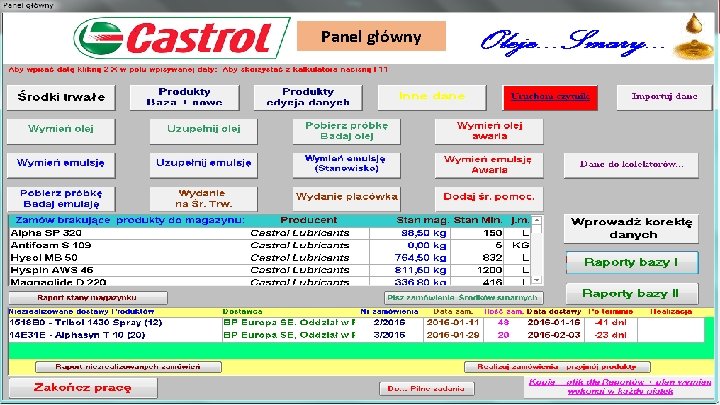
Task: Click Wymień emulsję (Stanowisko) button
Action: [347, 165]
